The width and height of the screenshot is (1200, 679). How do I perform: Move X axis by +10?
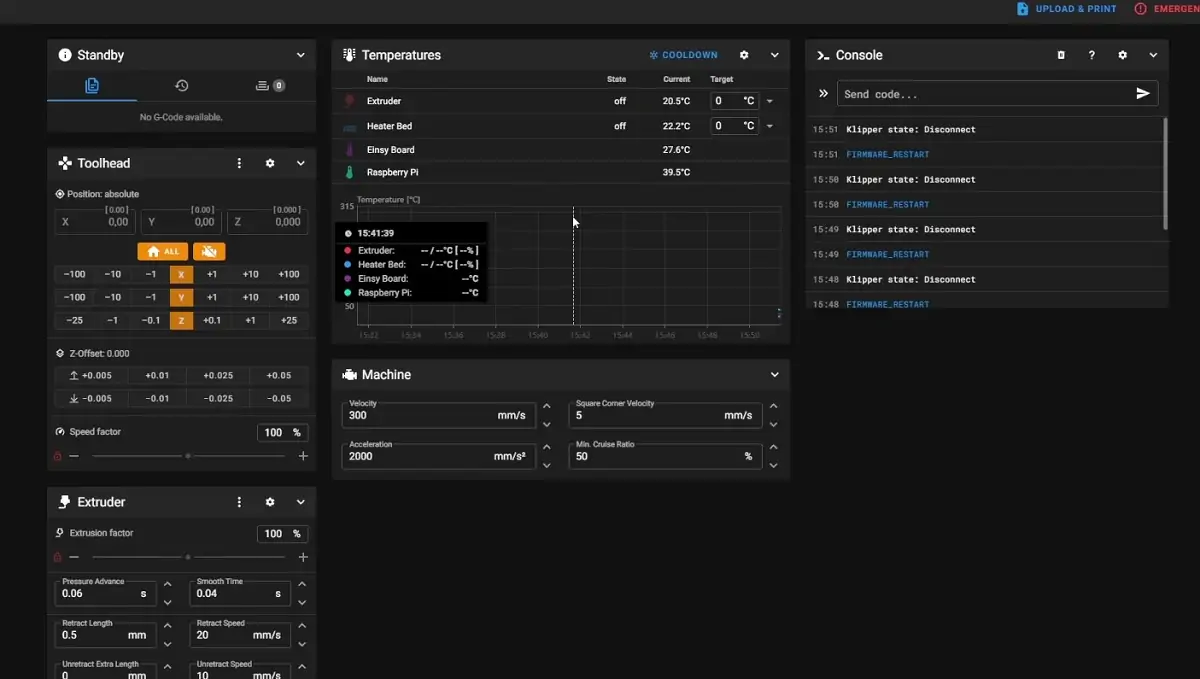[250, 274]
